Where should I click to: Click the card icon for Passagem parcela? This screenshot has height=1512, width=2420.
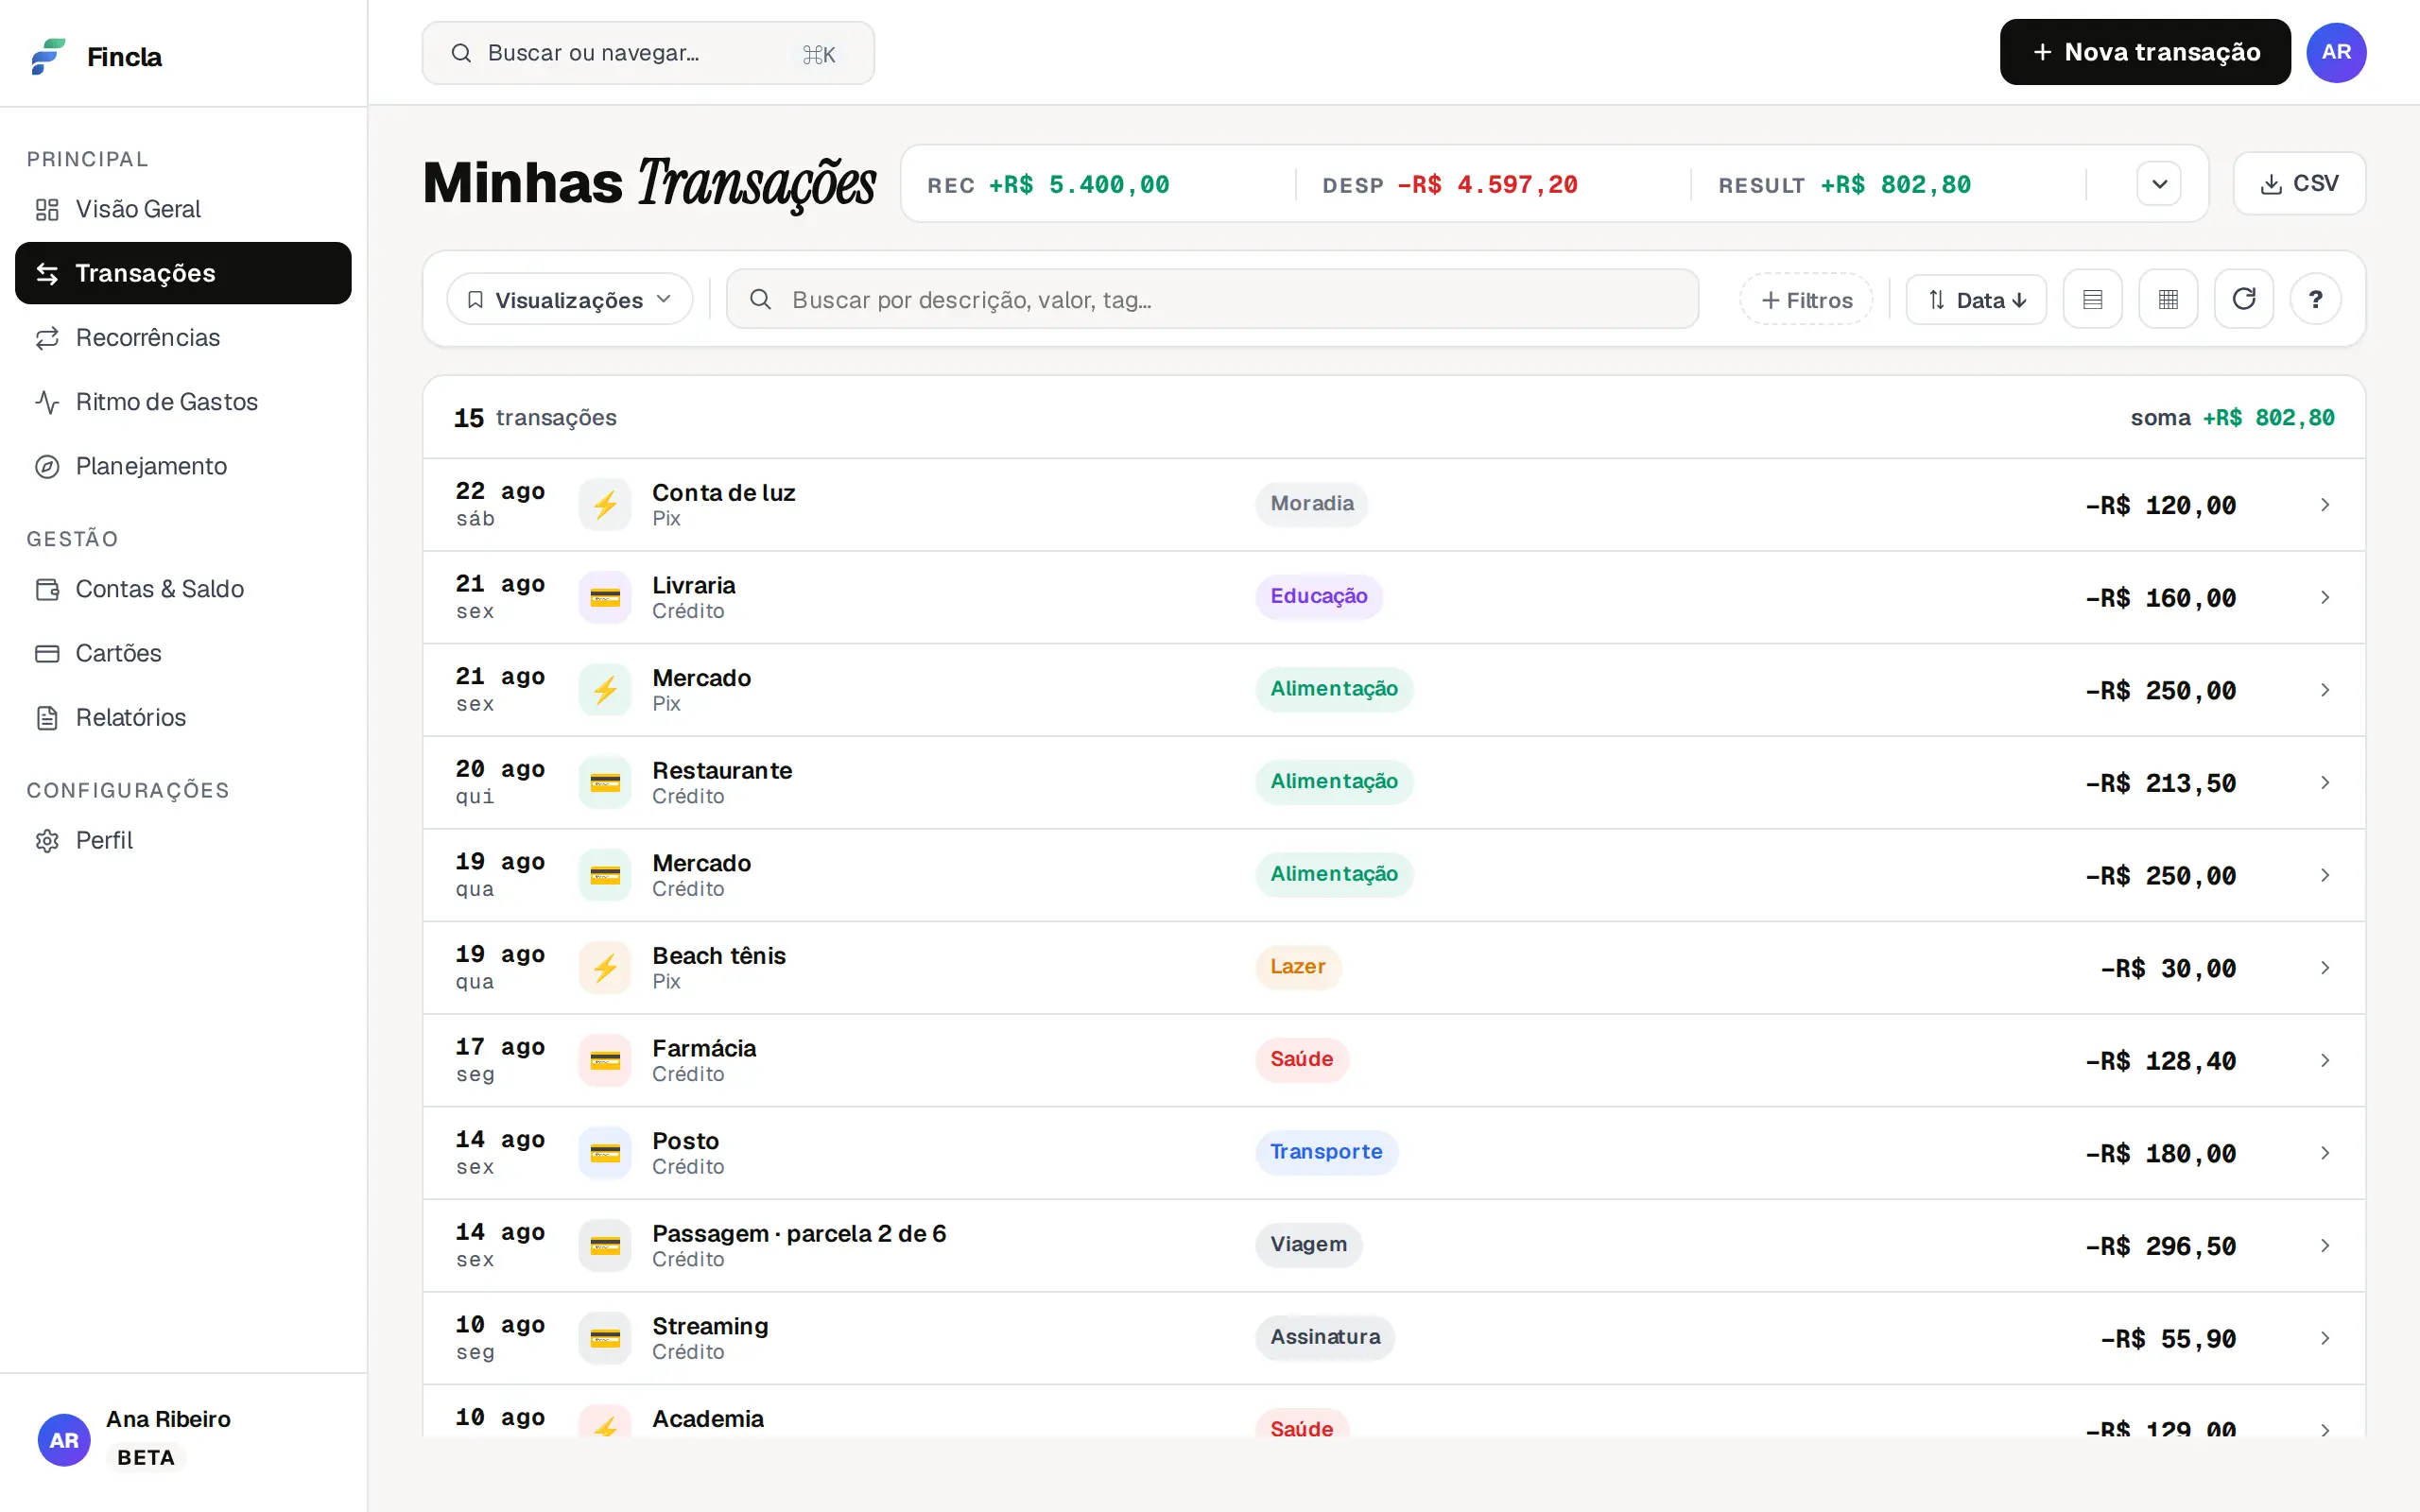pyautogui.click(x=605, y=1246)
